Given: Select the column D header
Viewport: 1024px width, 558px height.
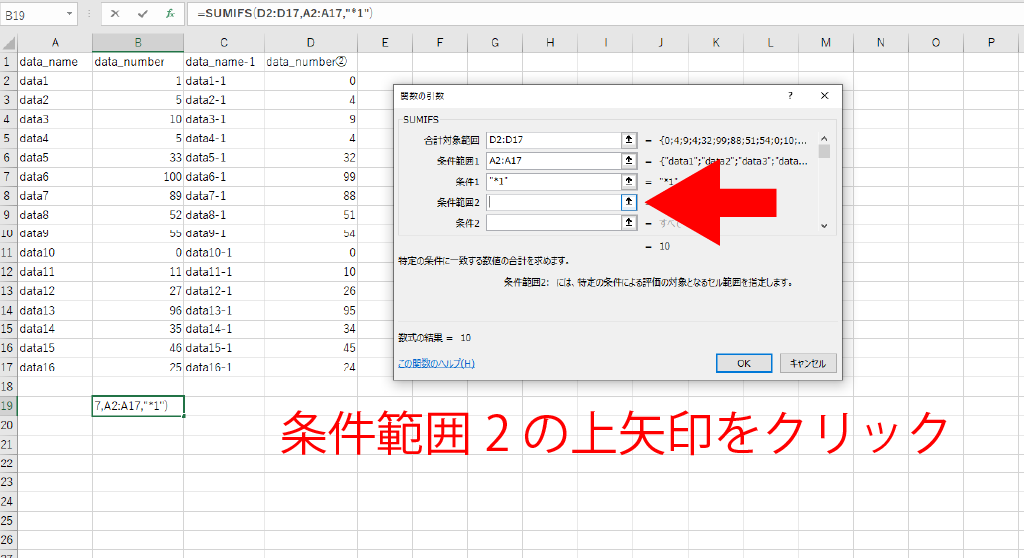Looking at the screenshot, I should point(311,42).
